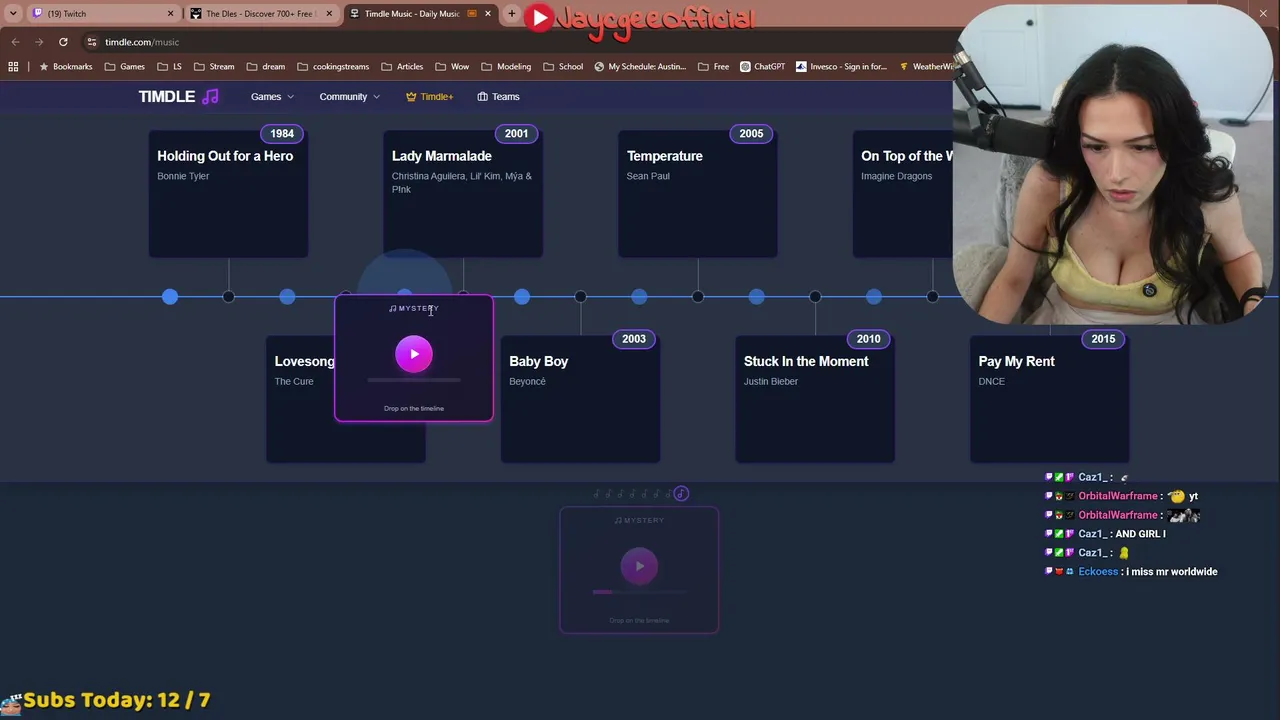Select the Stuck In the Moment card
1280x720 pixels.
815,399
